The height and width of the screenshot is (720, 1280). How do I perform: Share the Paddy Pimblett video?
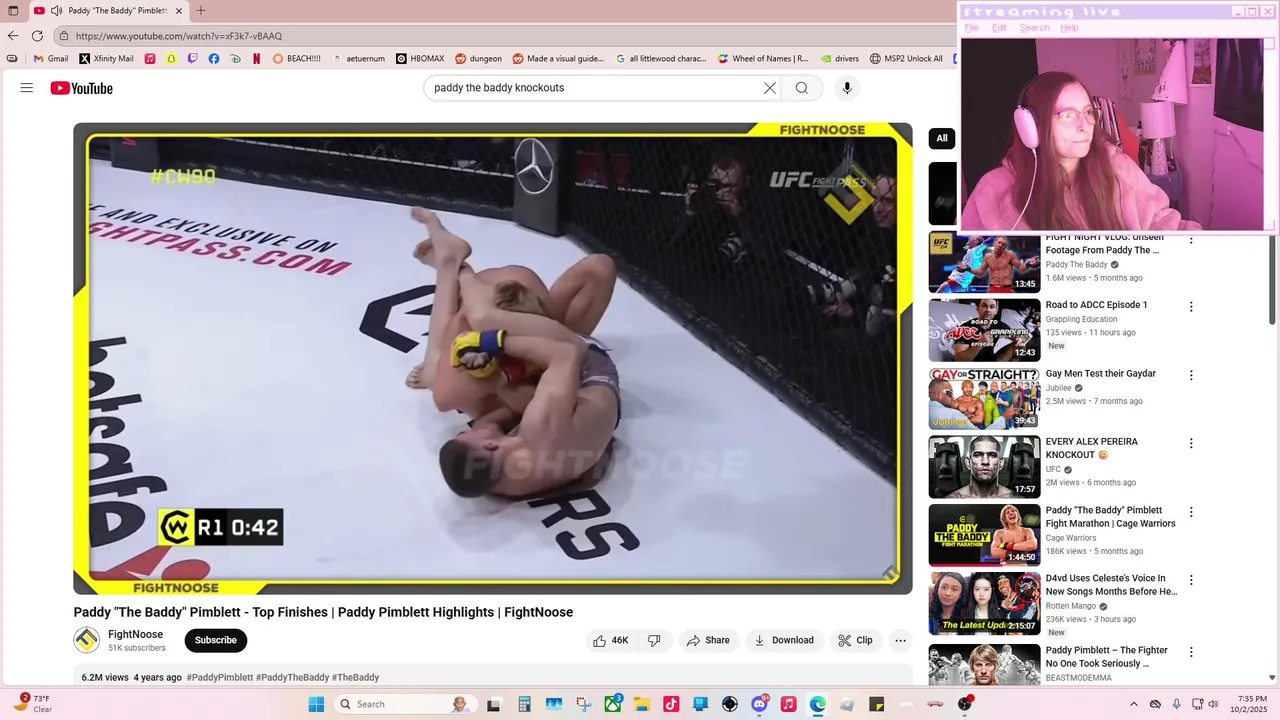tap(707, 640)
